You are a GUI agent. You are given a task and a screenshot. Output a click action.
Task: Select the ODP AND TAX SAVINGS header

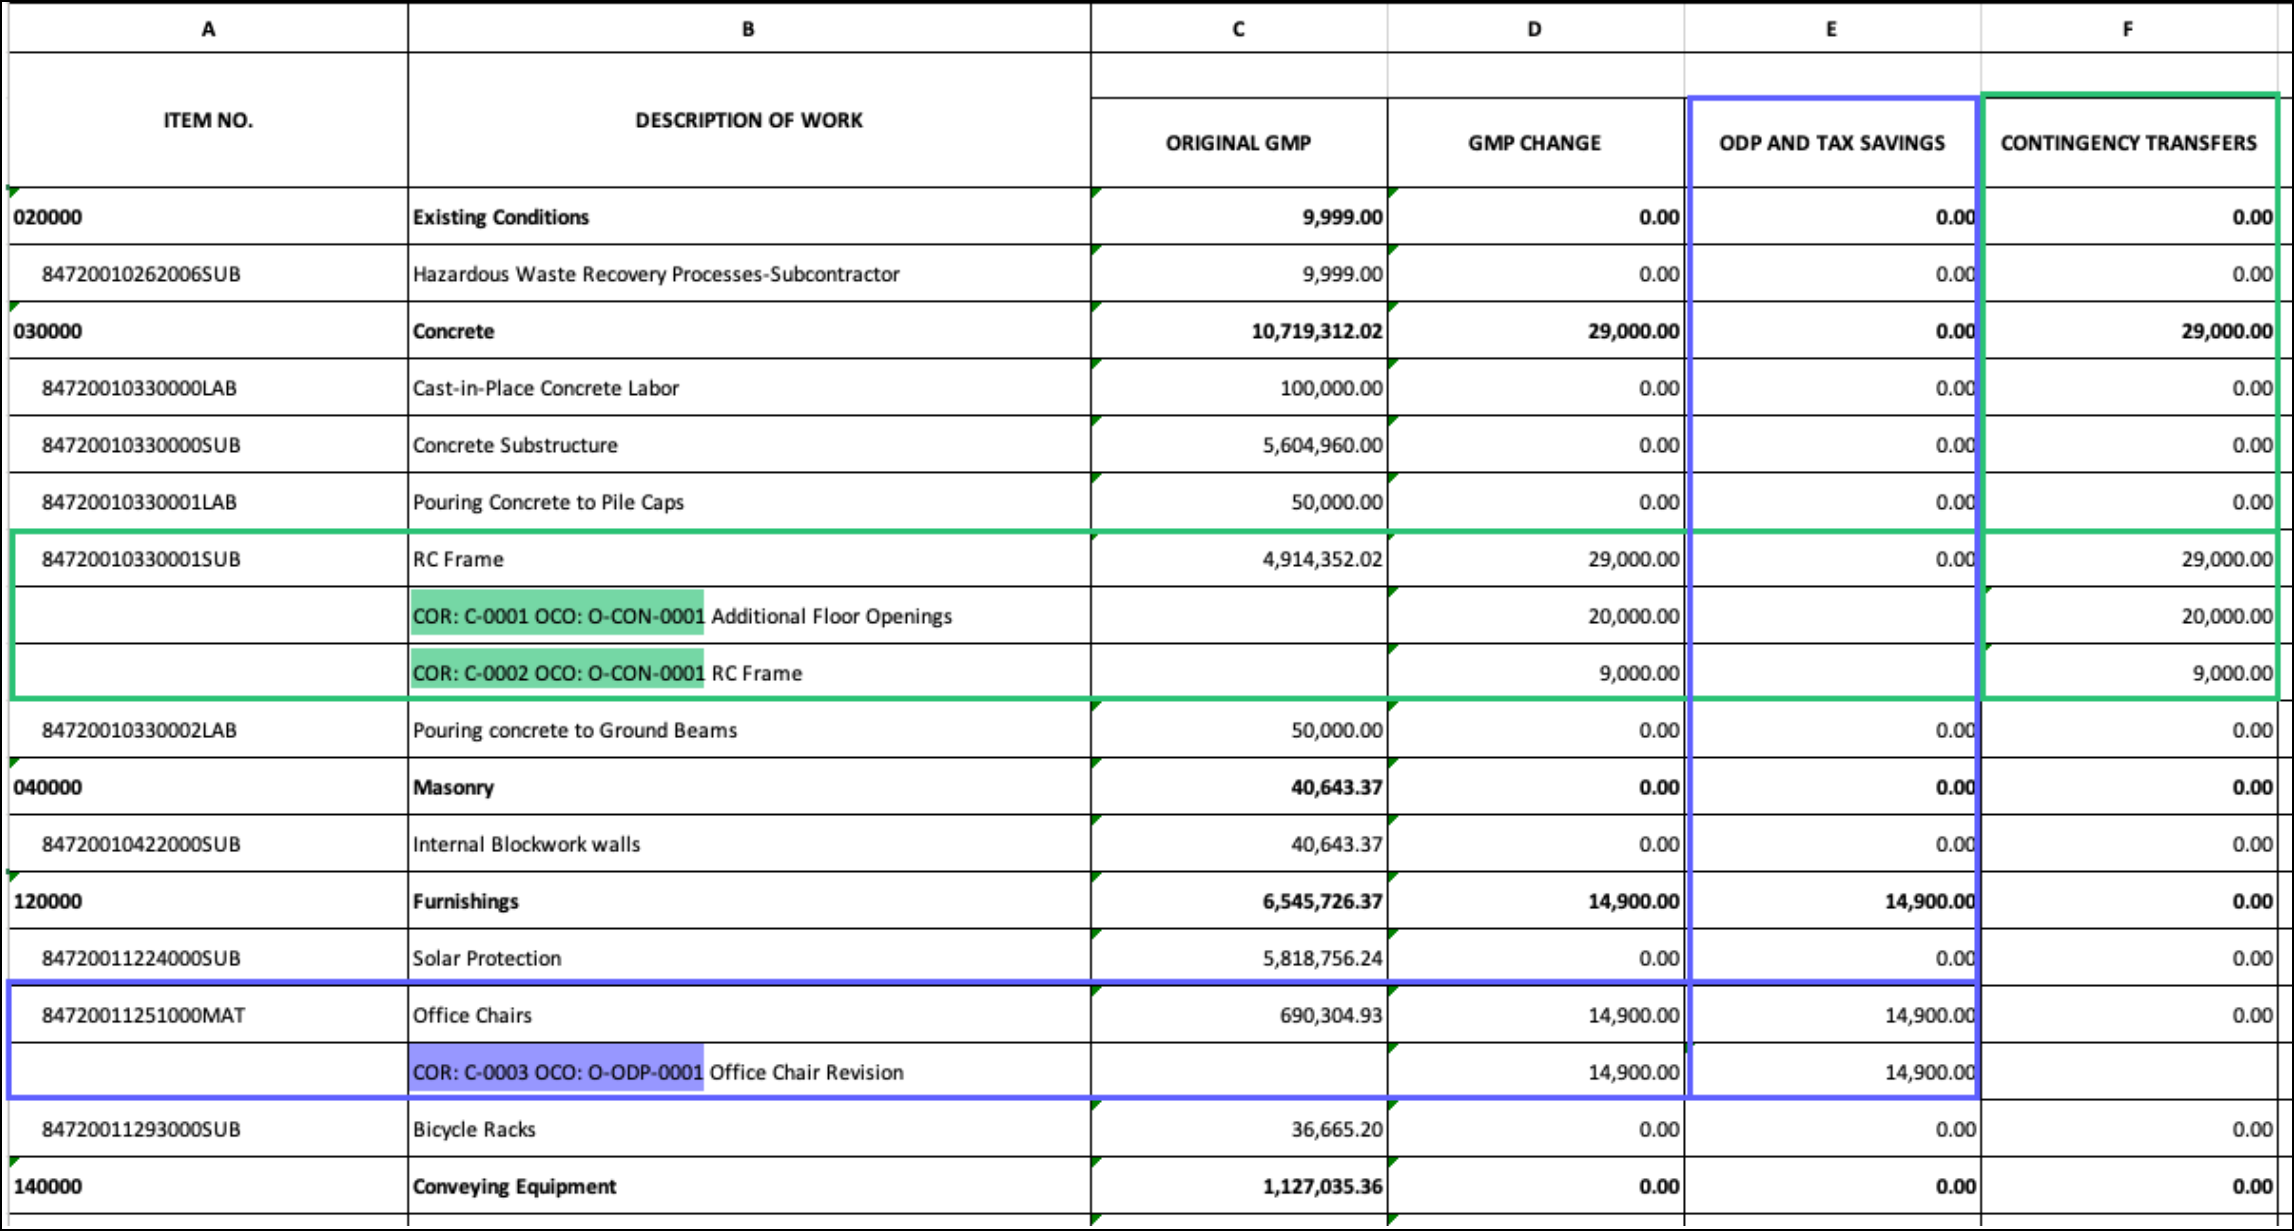(x=1830, y=143)
